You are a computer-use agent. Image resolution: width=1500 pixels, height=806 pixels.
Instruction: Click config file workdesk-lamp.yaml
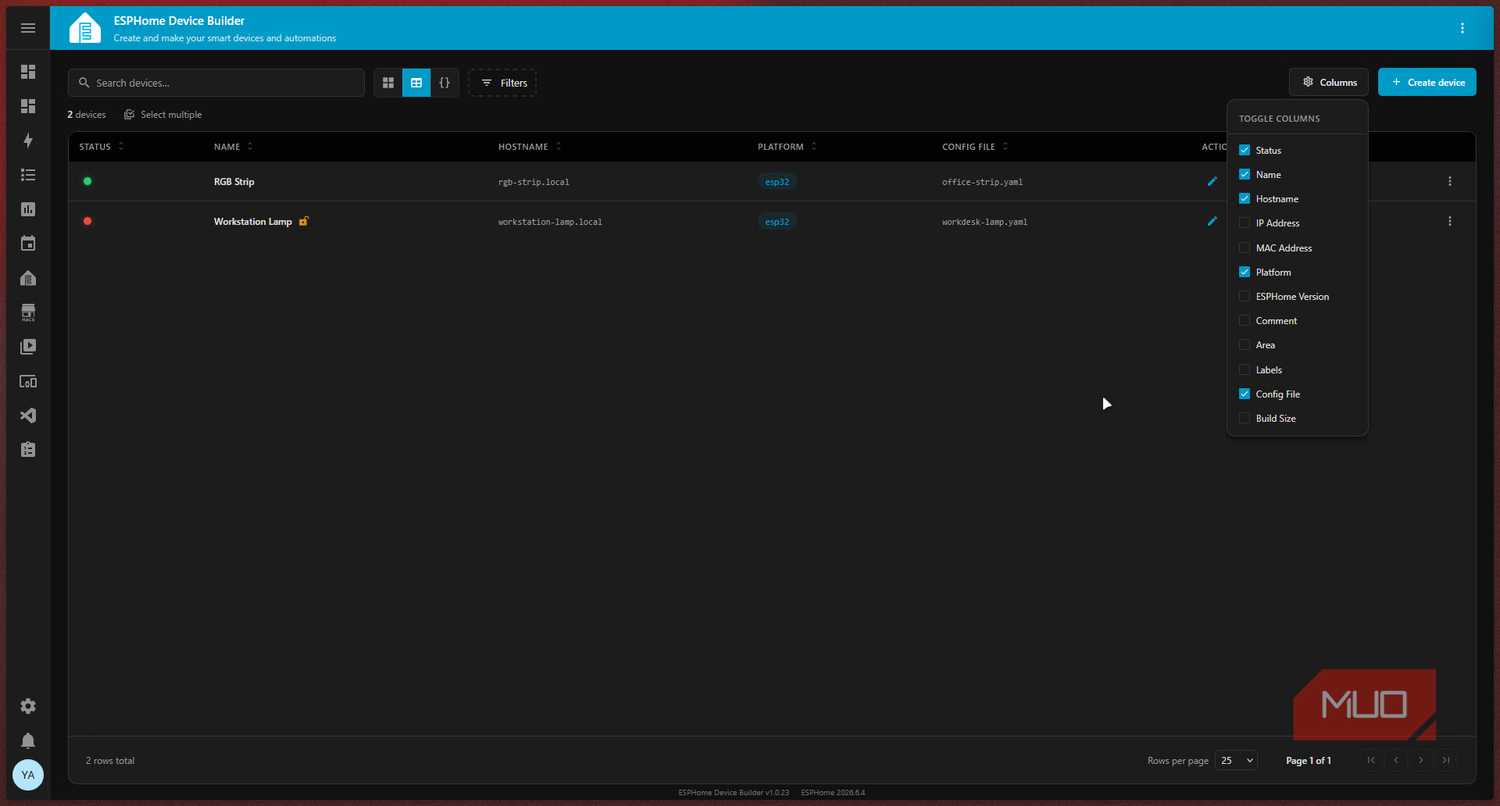tap(985, 222)
